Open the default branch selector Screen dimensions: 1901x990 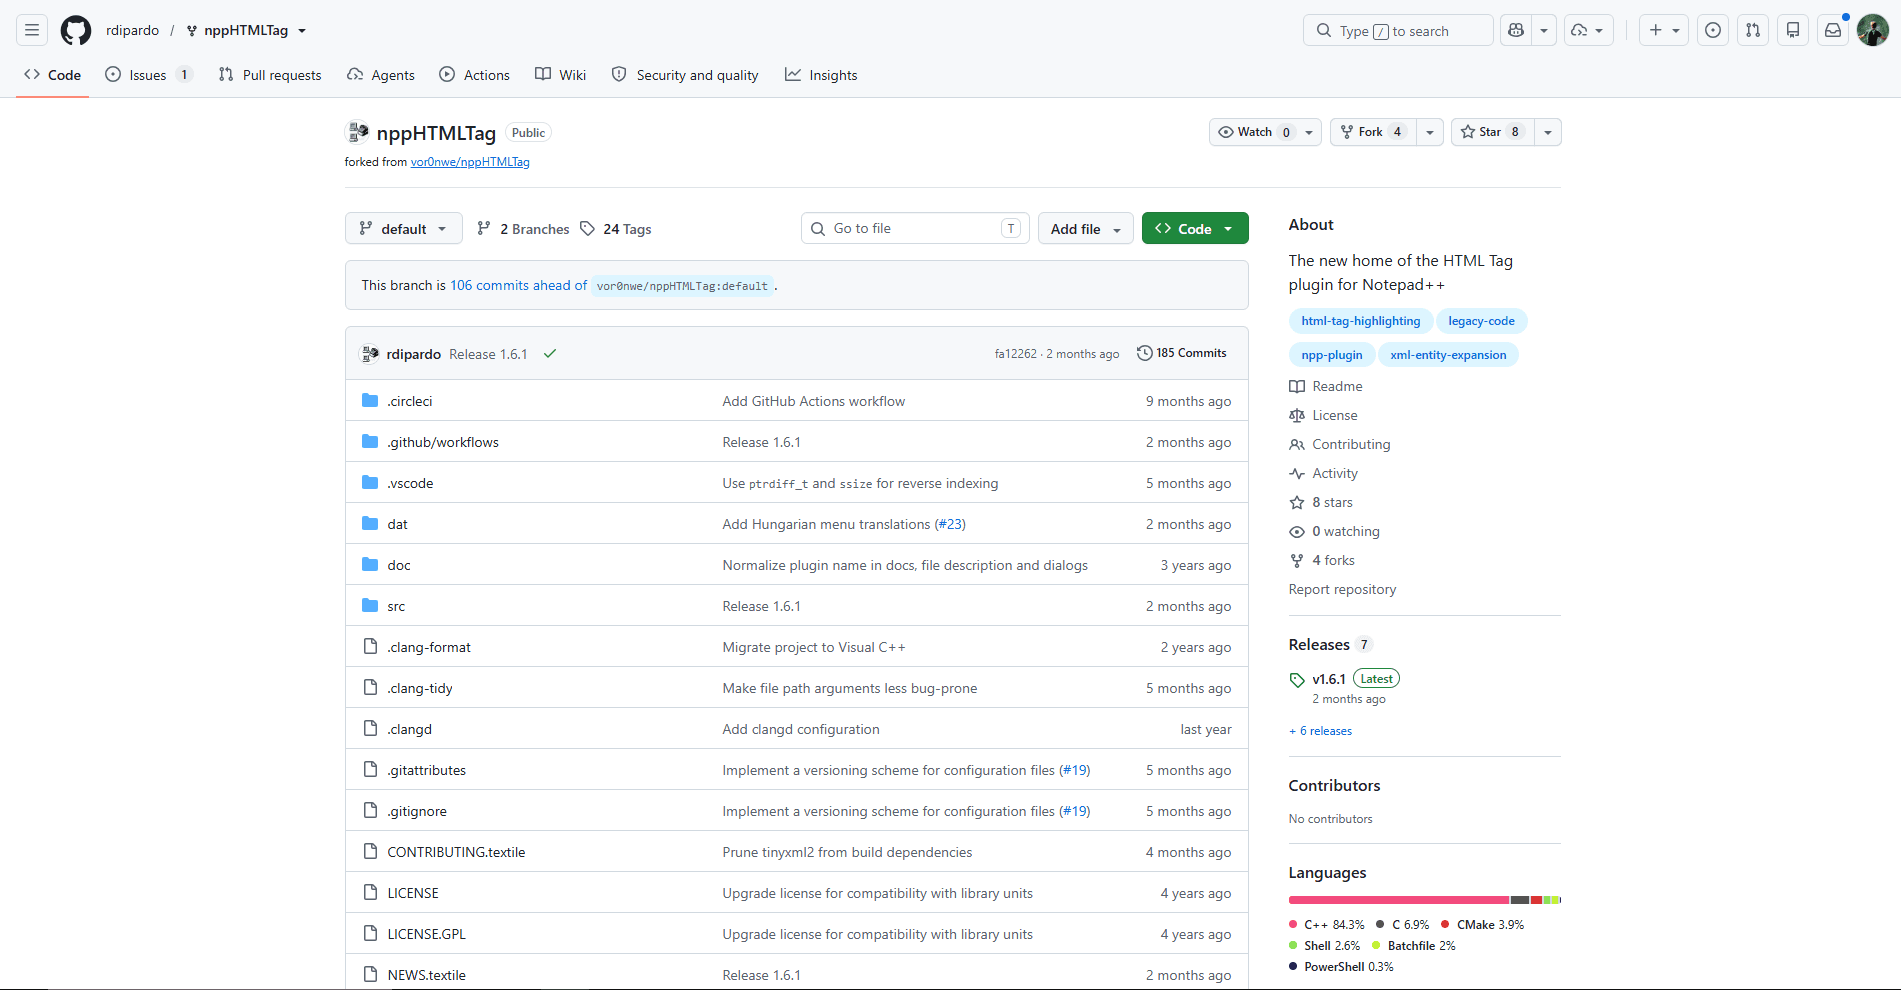[404, 229]
